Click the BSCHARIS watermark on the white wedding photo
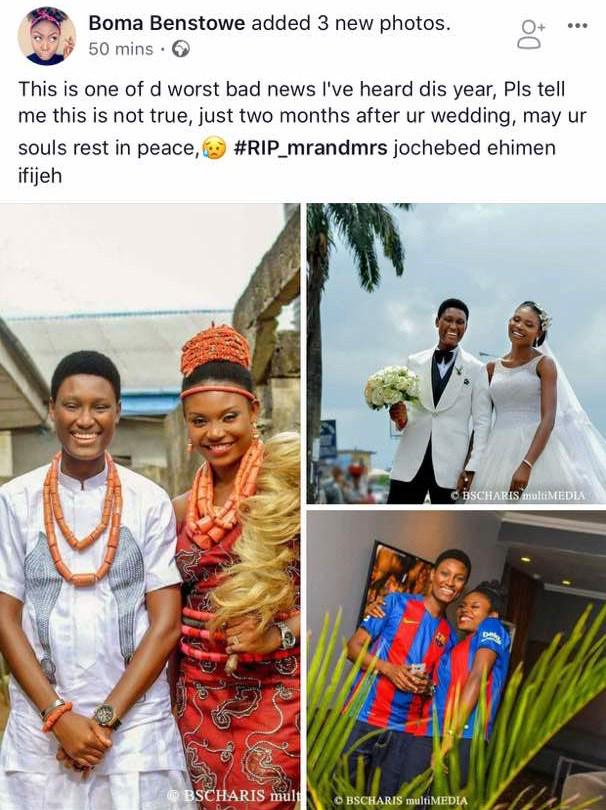This screenshot has height=810, width=606. click(518, 495)
